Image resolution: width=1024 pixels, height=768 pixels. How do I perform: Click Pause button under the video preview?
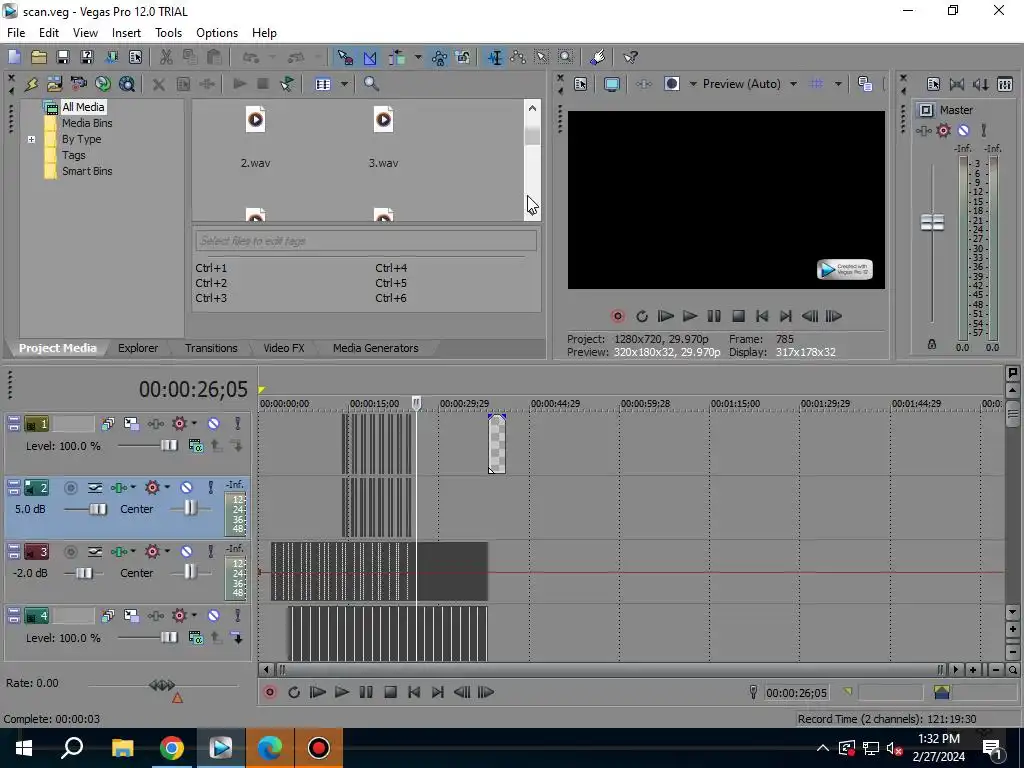coord(714,316)
